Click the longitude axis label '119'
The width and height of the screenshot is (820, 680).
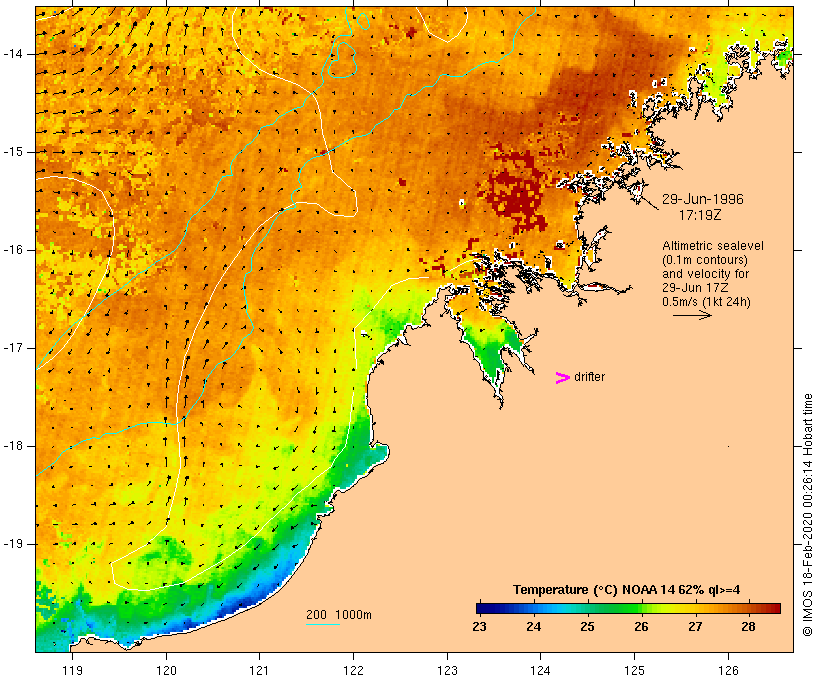tap(72, 670)
